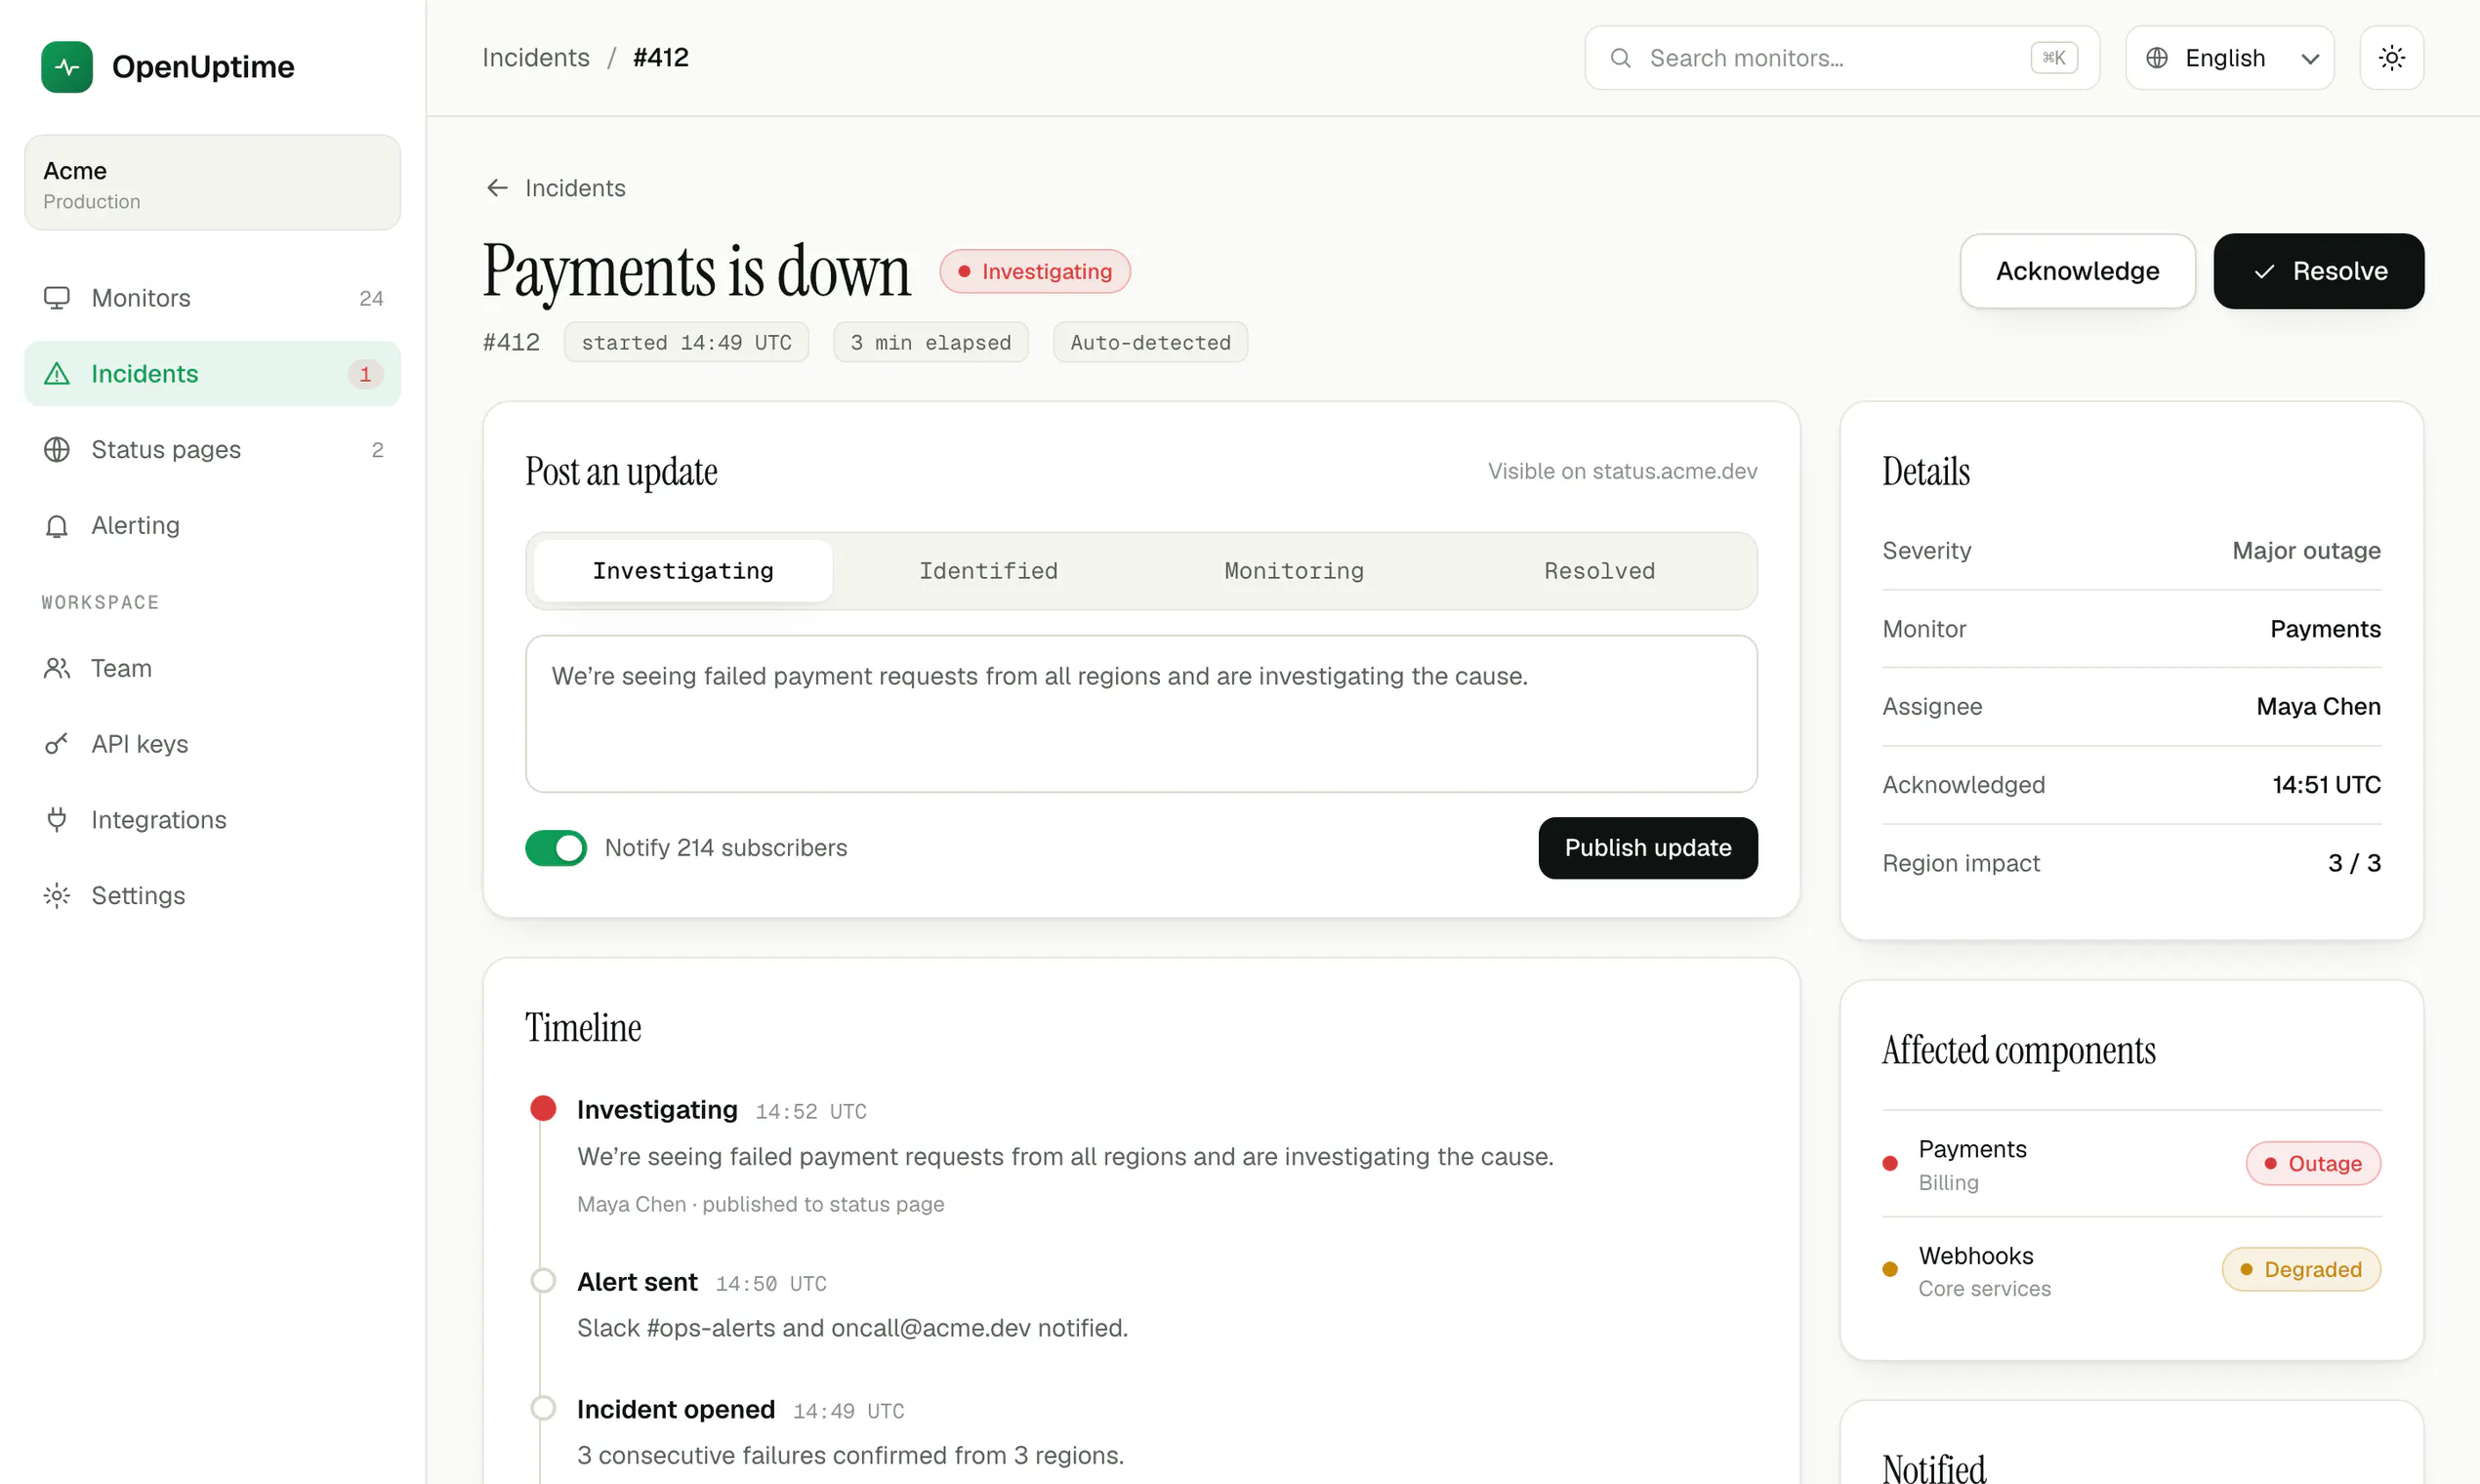Click the Alert sent timeline marker

(543, 1281)
